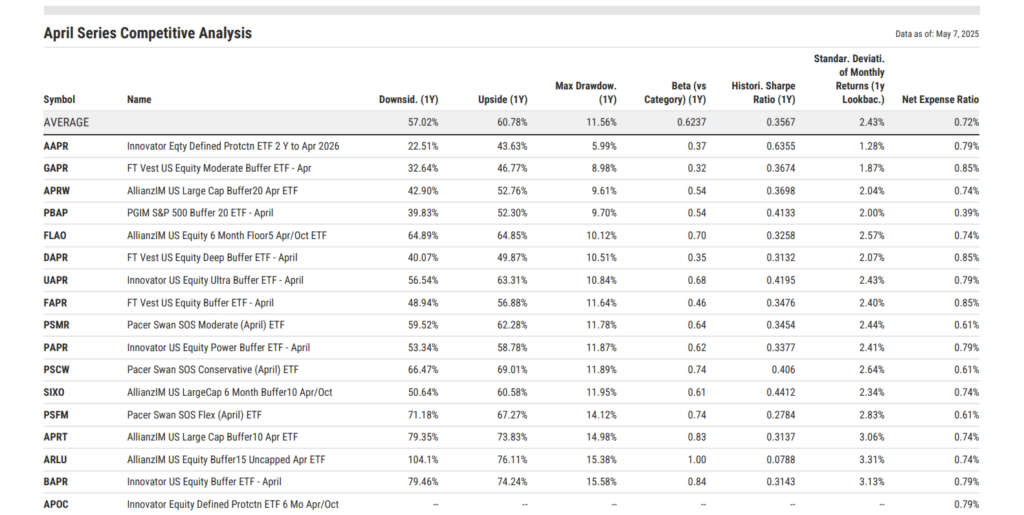Select AllianzIM US Equity 6 Month Floor5 name

point(227,236)
